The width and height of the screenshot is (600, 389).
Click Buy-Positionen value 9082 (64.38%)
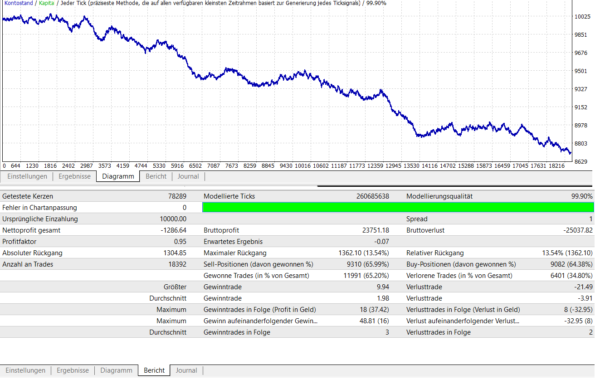tap(572, 264)
